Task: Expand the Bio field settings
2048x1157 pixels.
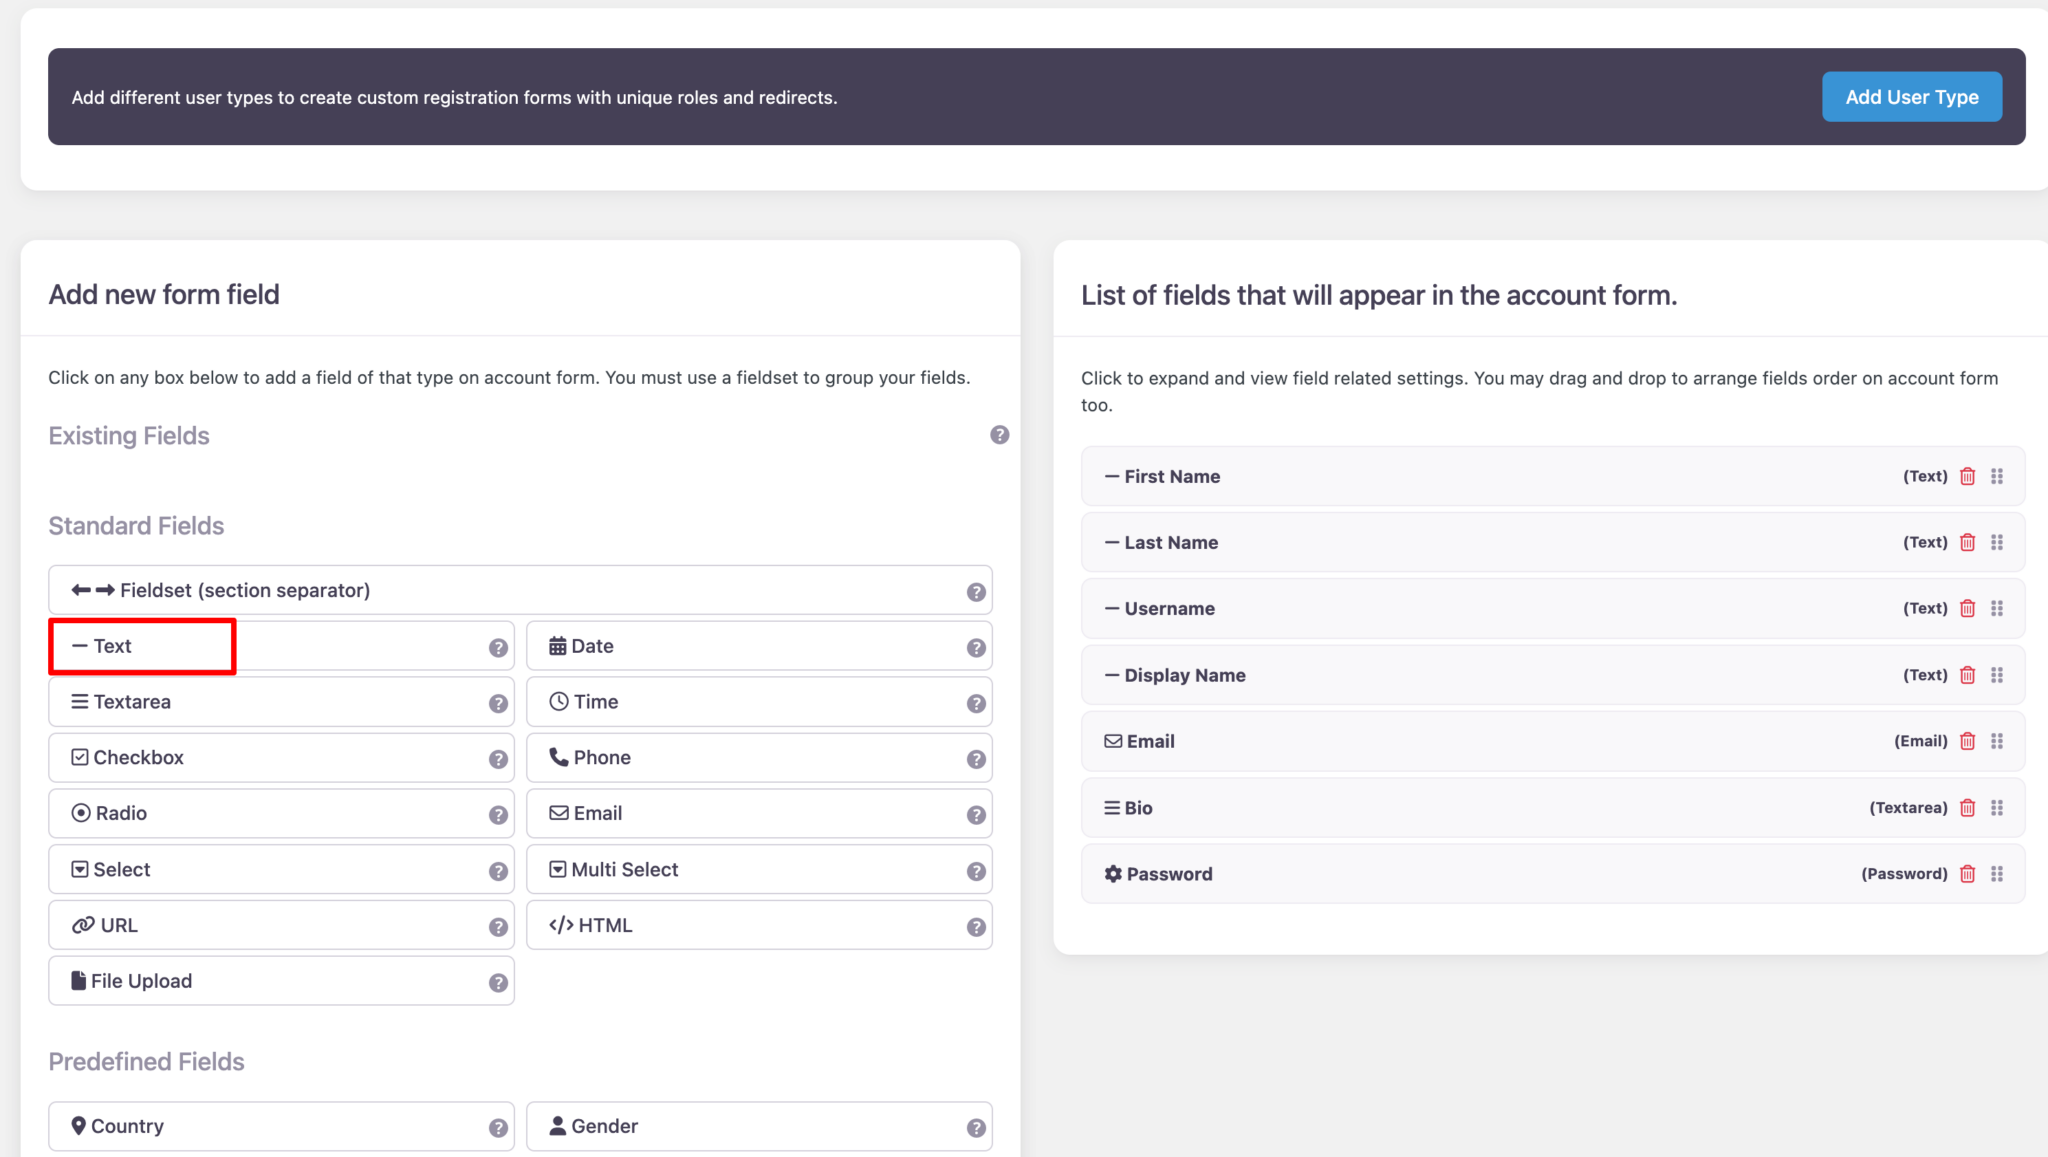Action: tap(1553, 808)
